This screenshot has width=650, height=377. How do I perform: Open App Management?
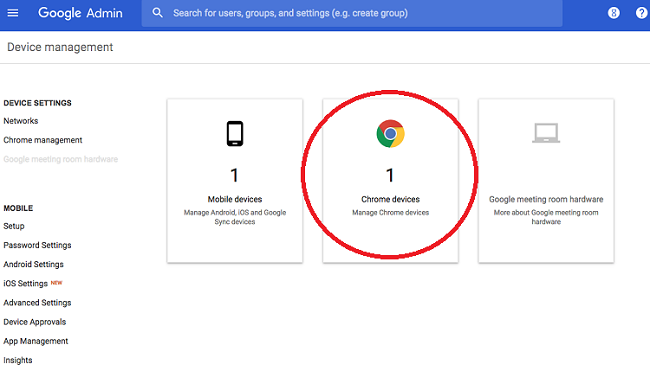click(x=36, y=341)
